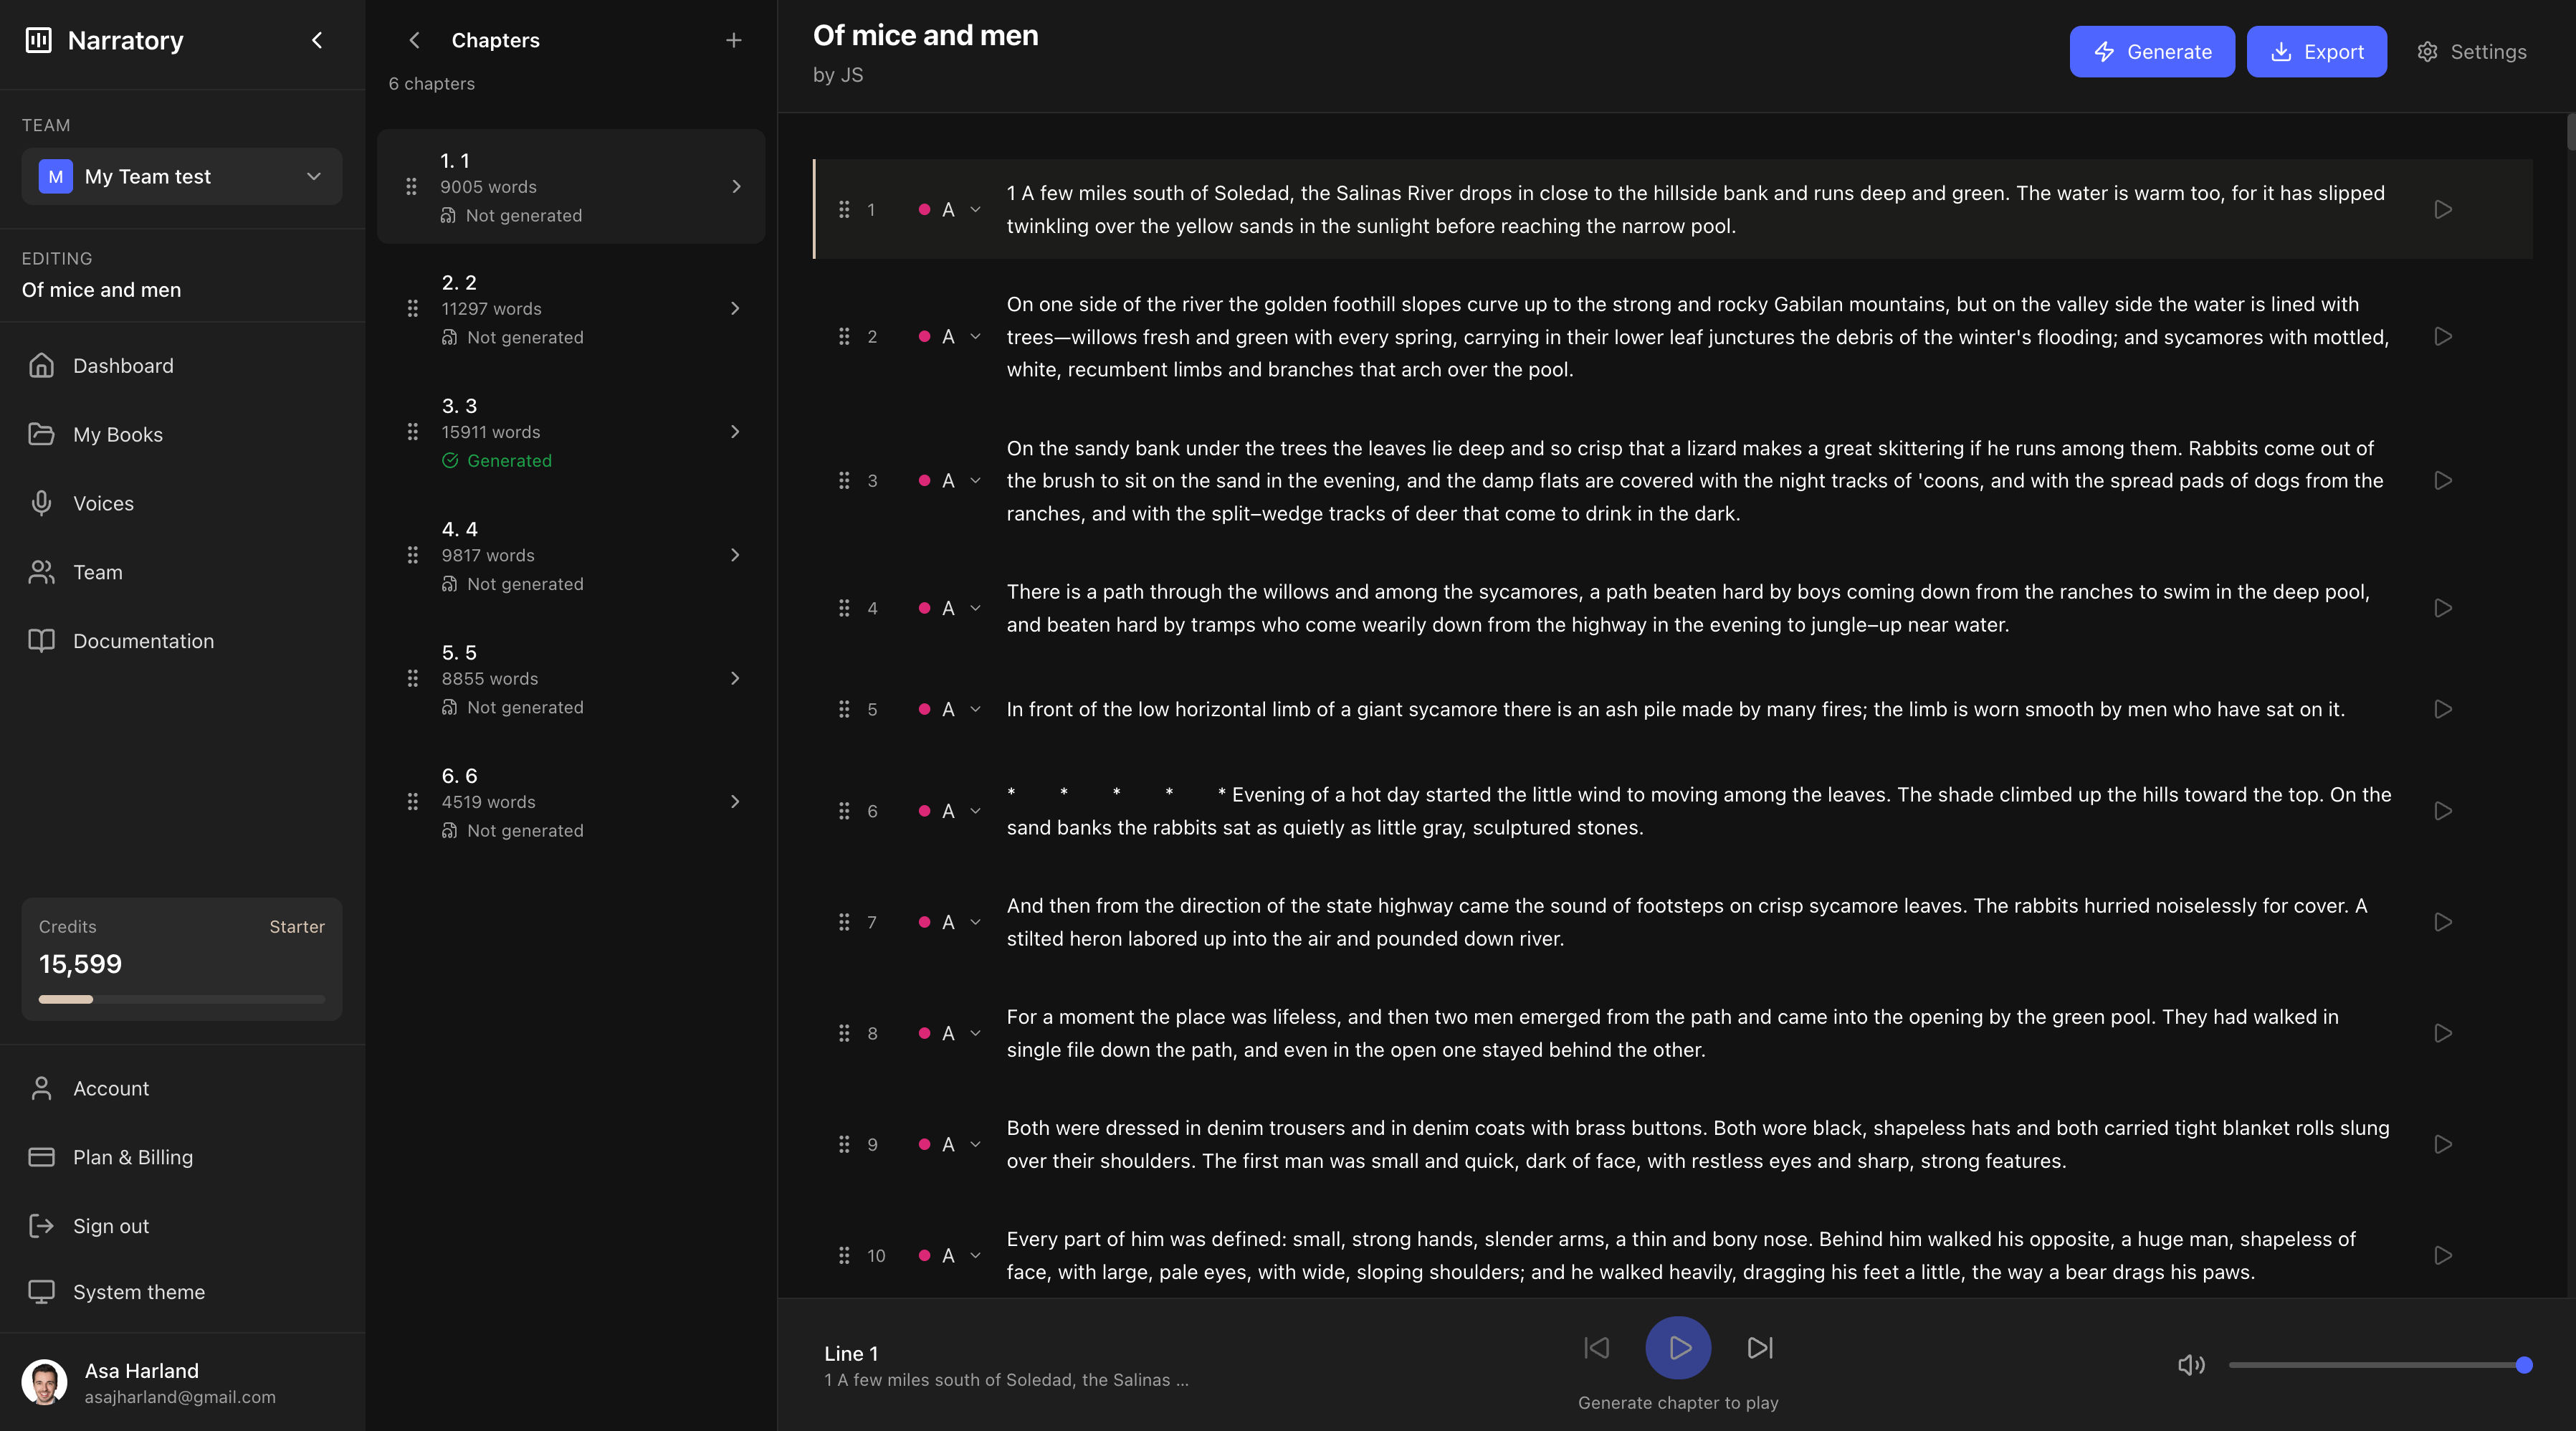Mute audio with the speaker icon
The width and height of the screenshot is (2576, 1431).
coord(2191,1365)
